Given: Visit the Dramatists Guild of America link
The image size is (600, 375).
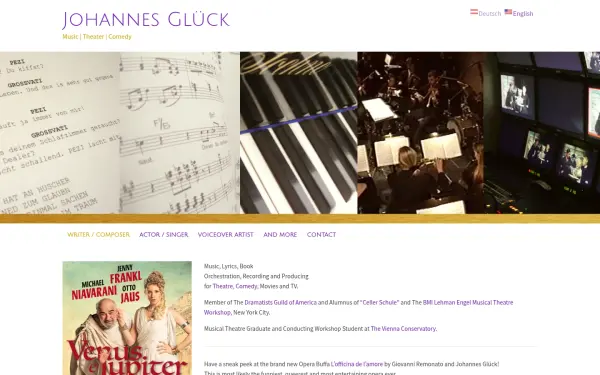Looking at the screenshot, I should point(280,302).
